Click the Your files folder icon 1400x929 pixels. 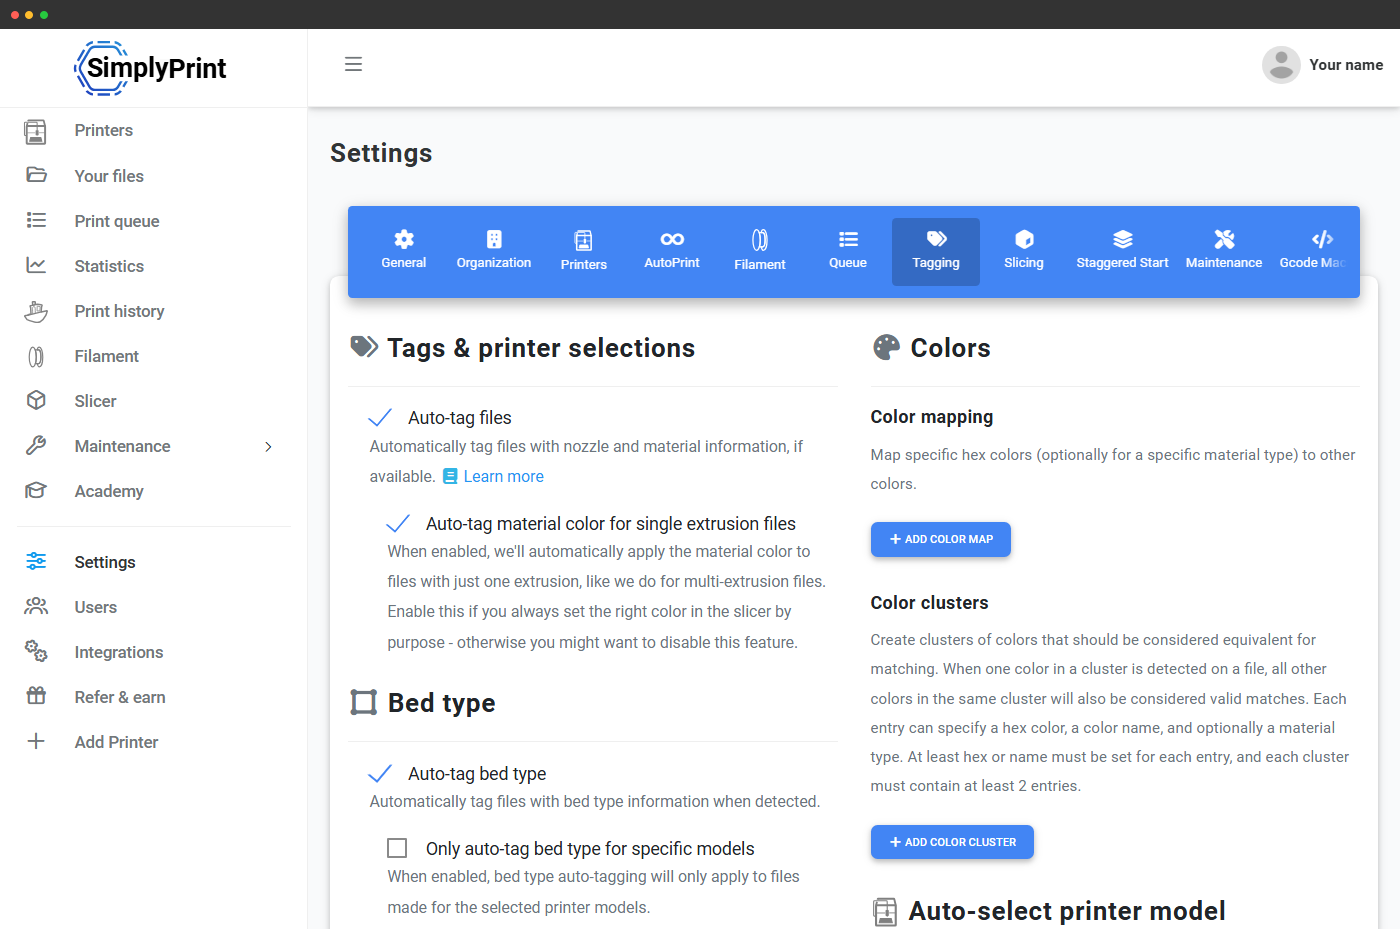tap(36, 175)
